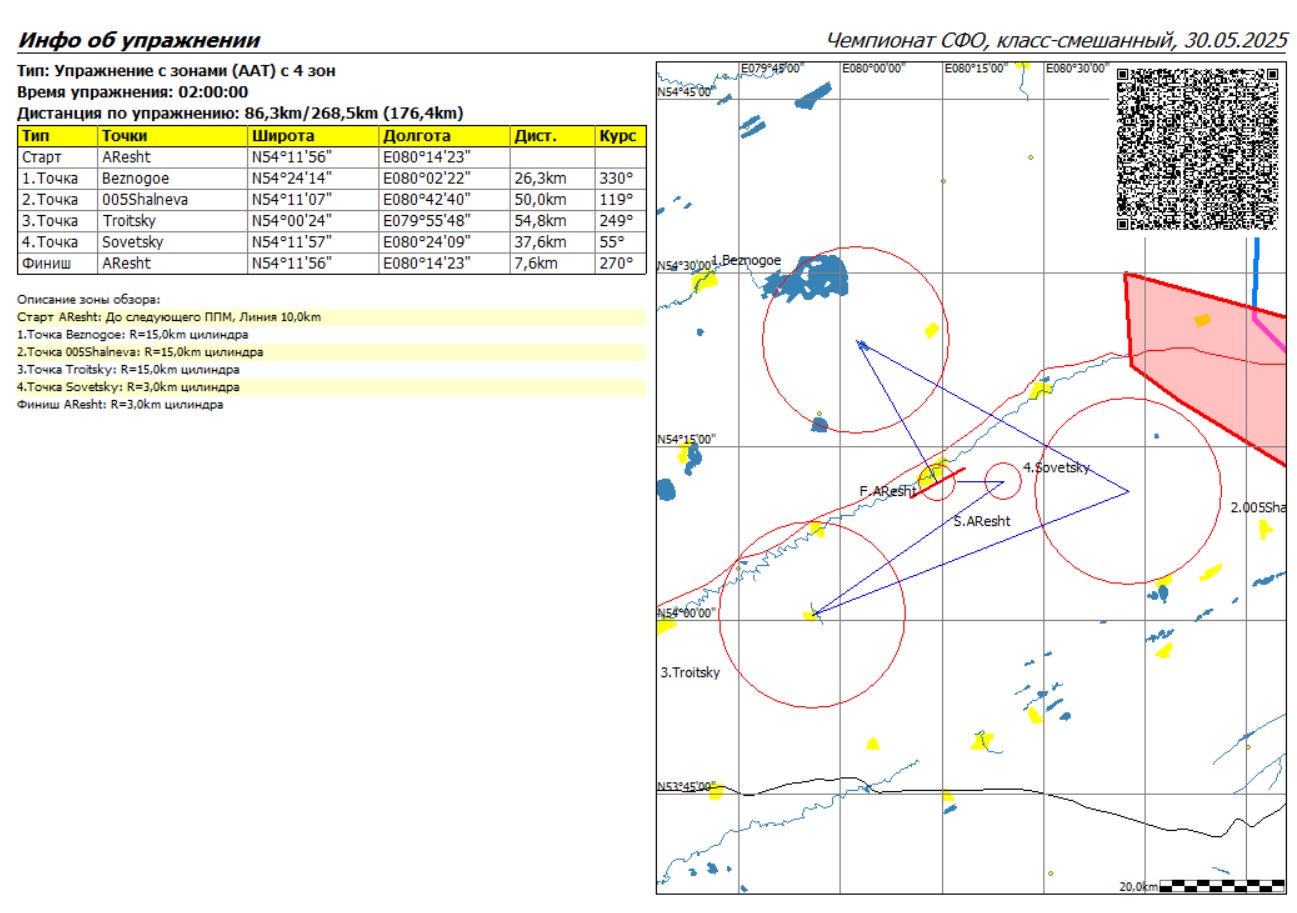Click the 'Время упражнения: 02:00:00' line
Screen dimensions: 1297x913
133,92
